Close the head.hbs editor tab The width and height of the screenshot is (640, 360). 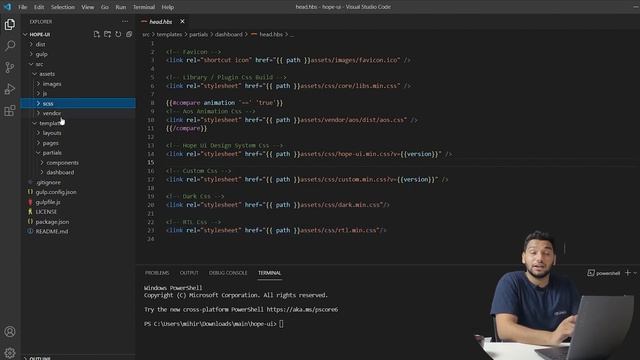tap(182, 21)
